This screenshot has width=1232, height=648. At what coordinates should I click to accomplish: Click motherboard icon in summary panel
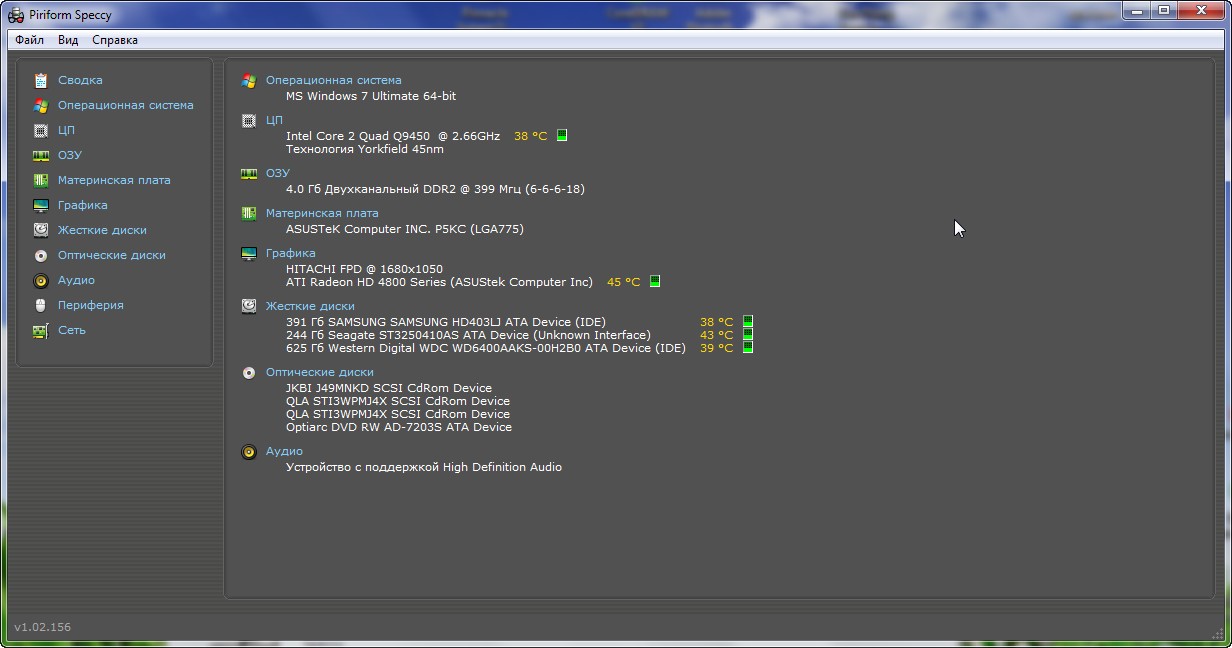coord(249,213)
